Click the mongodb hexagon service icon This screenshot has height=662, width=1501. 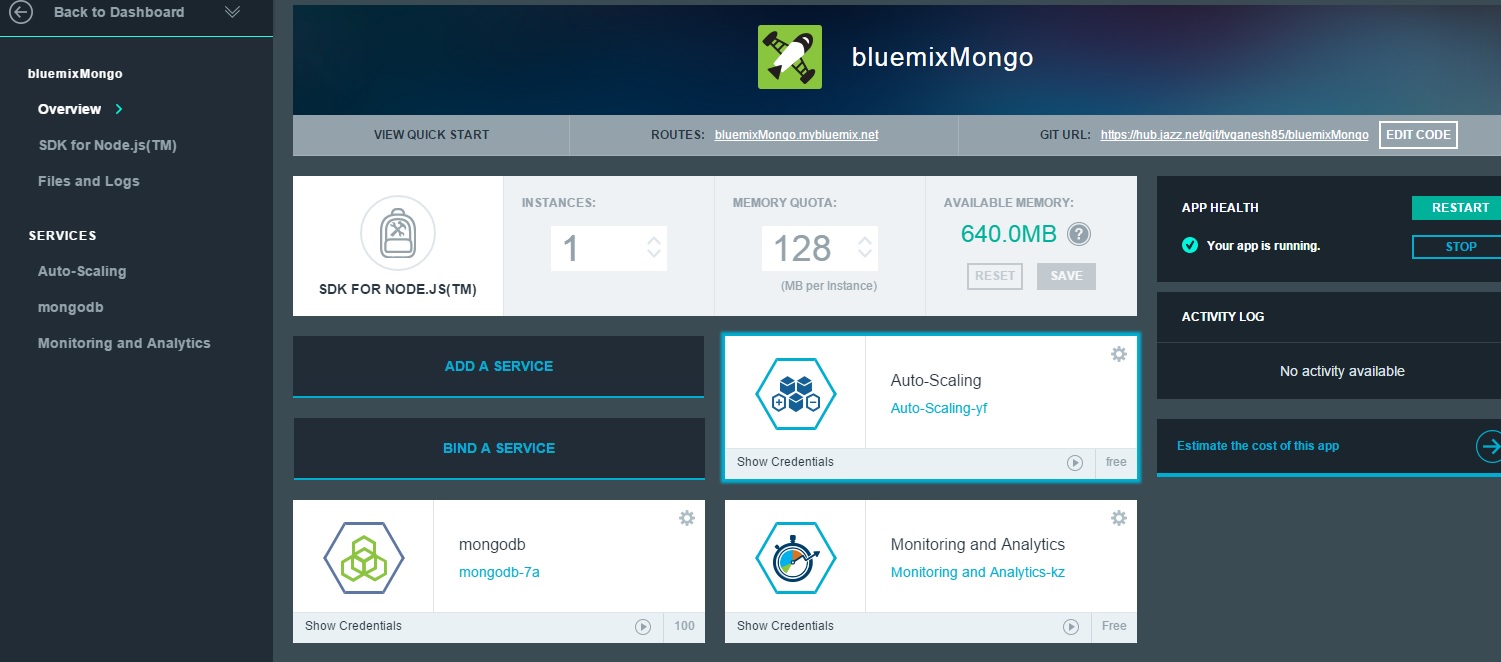363,558
